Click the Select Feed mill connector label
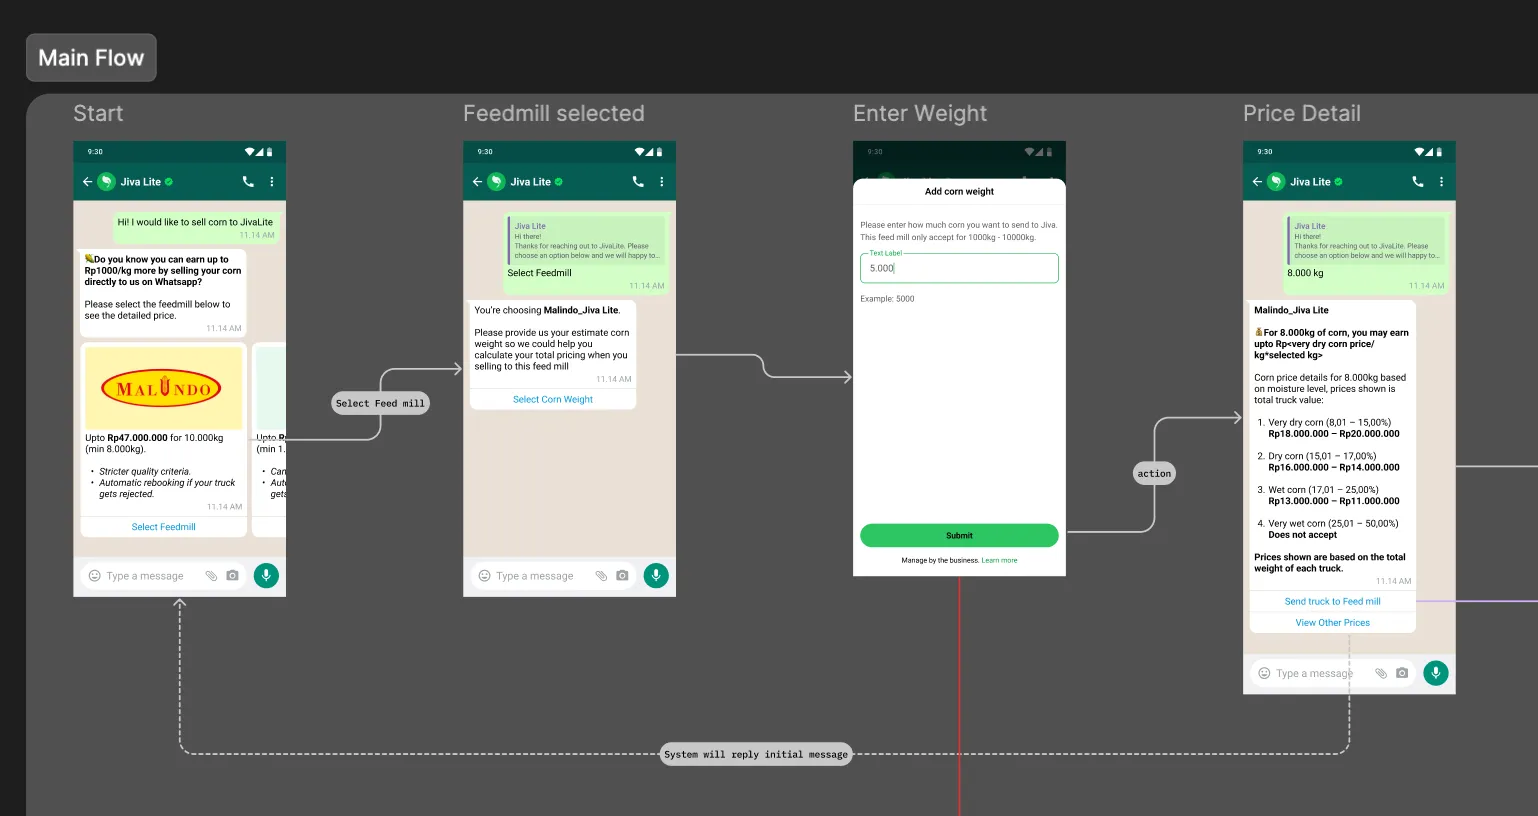 coord(380,403)
